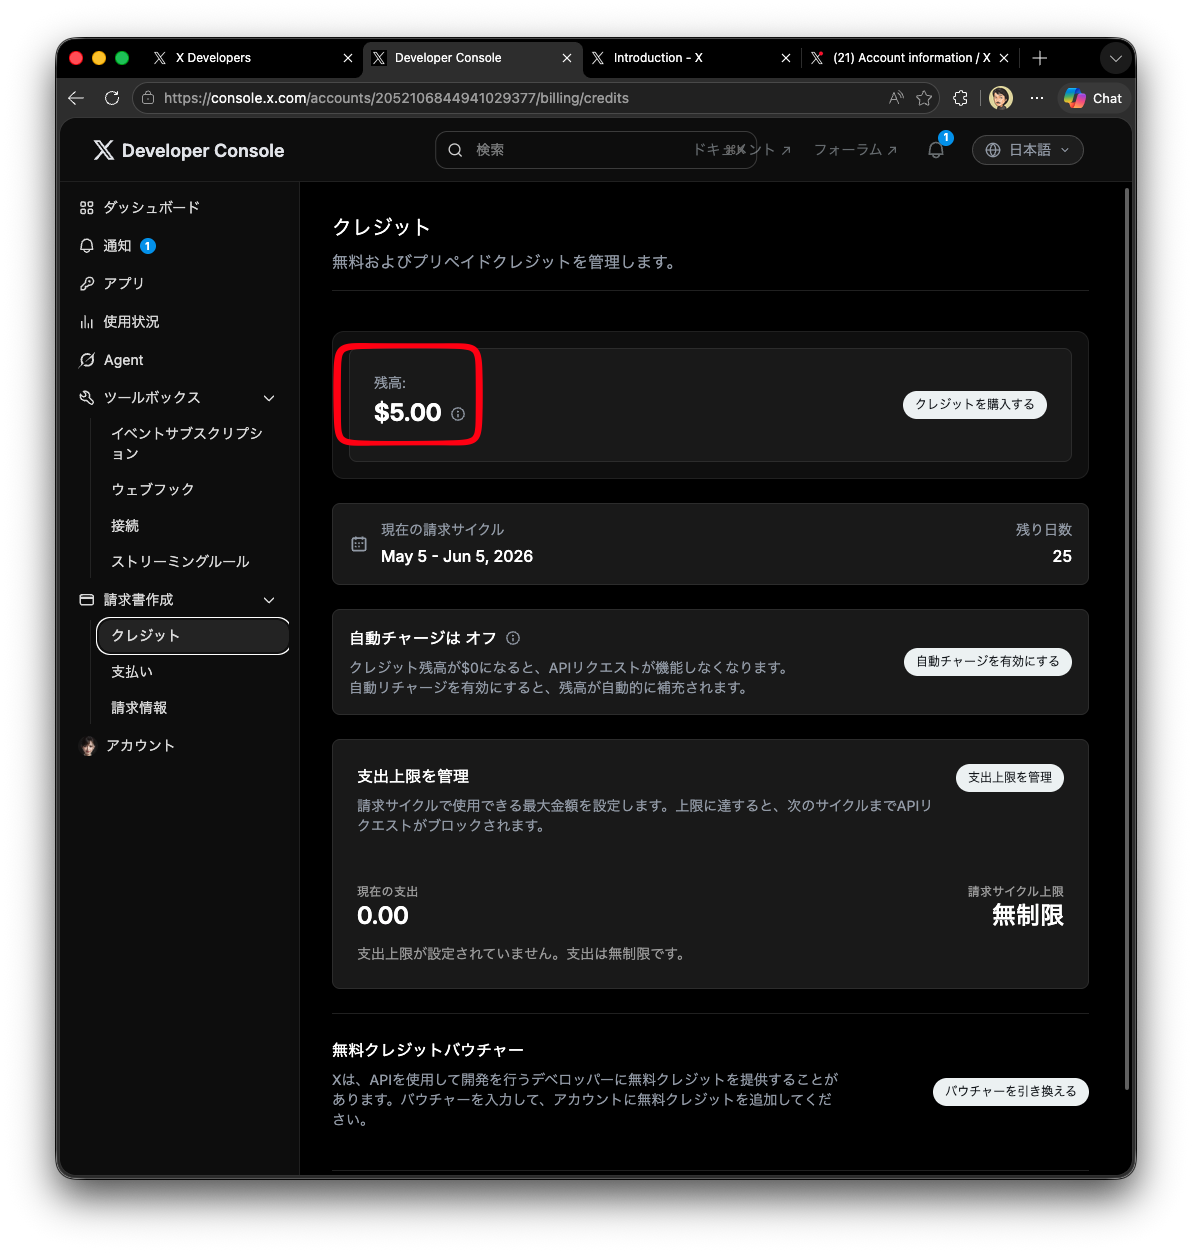This screenshot has height=1253, width=1192.
Task: Click the bar chart icon beside 使用状況
Action: pos(87,322)
